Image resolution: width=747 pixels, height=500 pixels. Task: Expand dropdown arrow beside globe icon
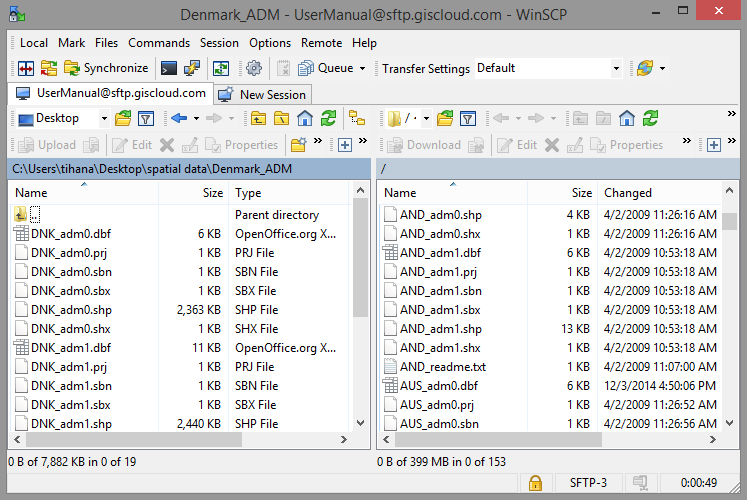[663, 69]
